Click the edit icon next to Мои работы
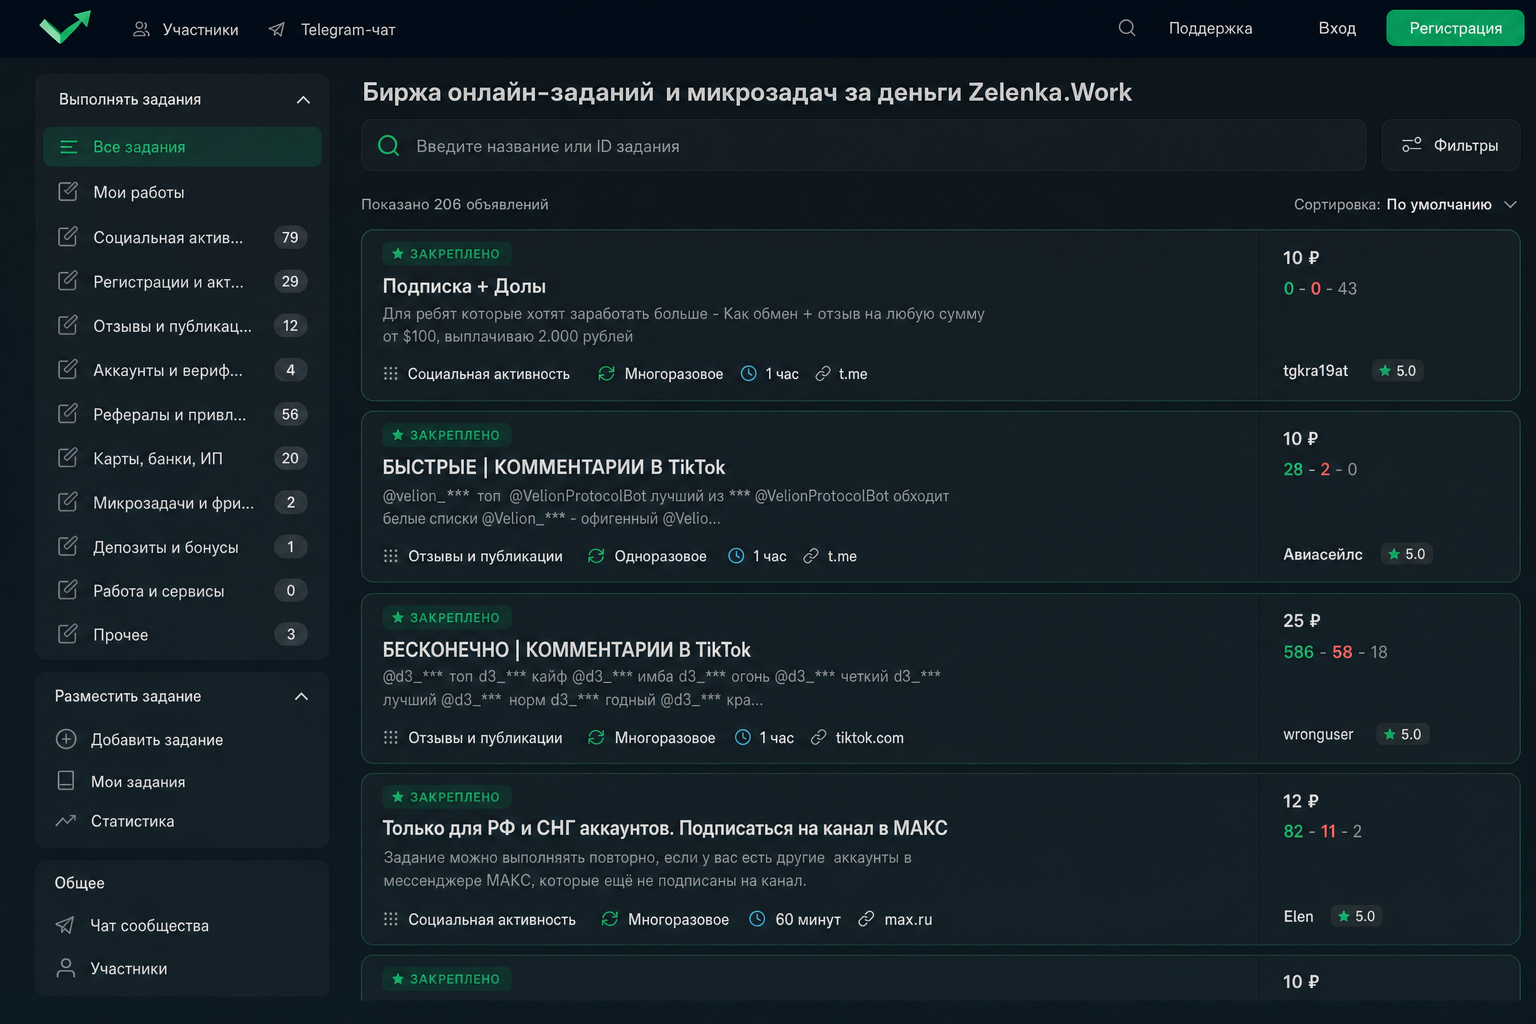This screenshot has height=1024, width=1536. (x=68, y=192)
